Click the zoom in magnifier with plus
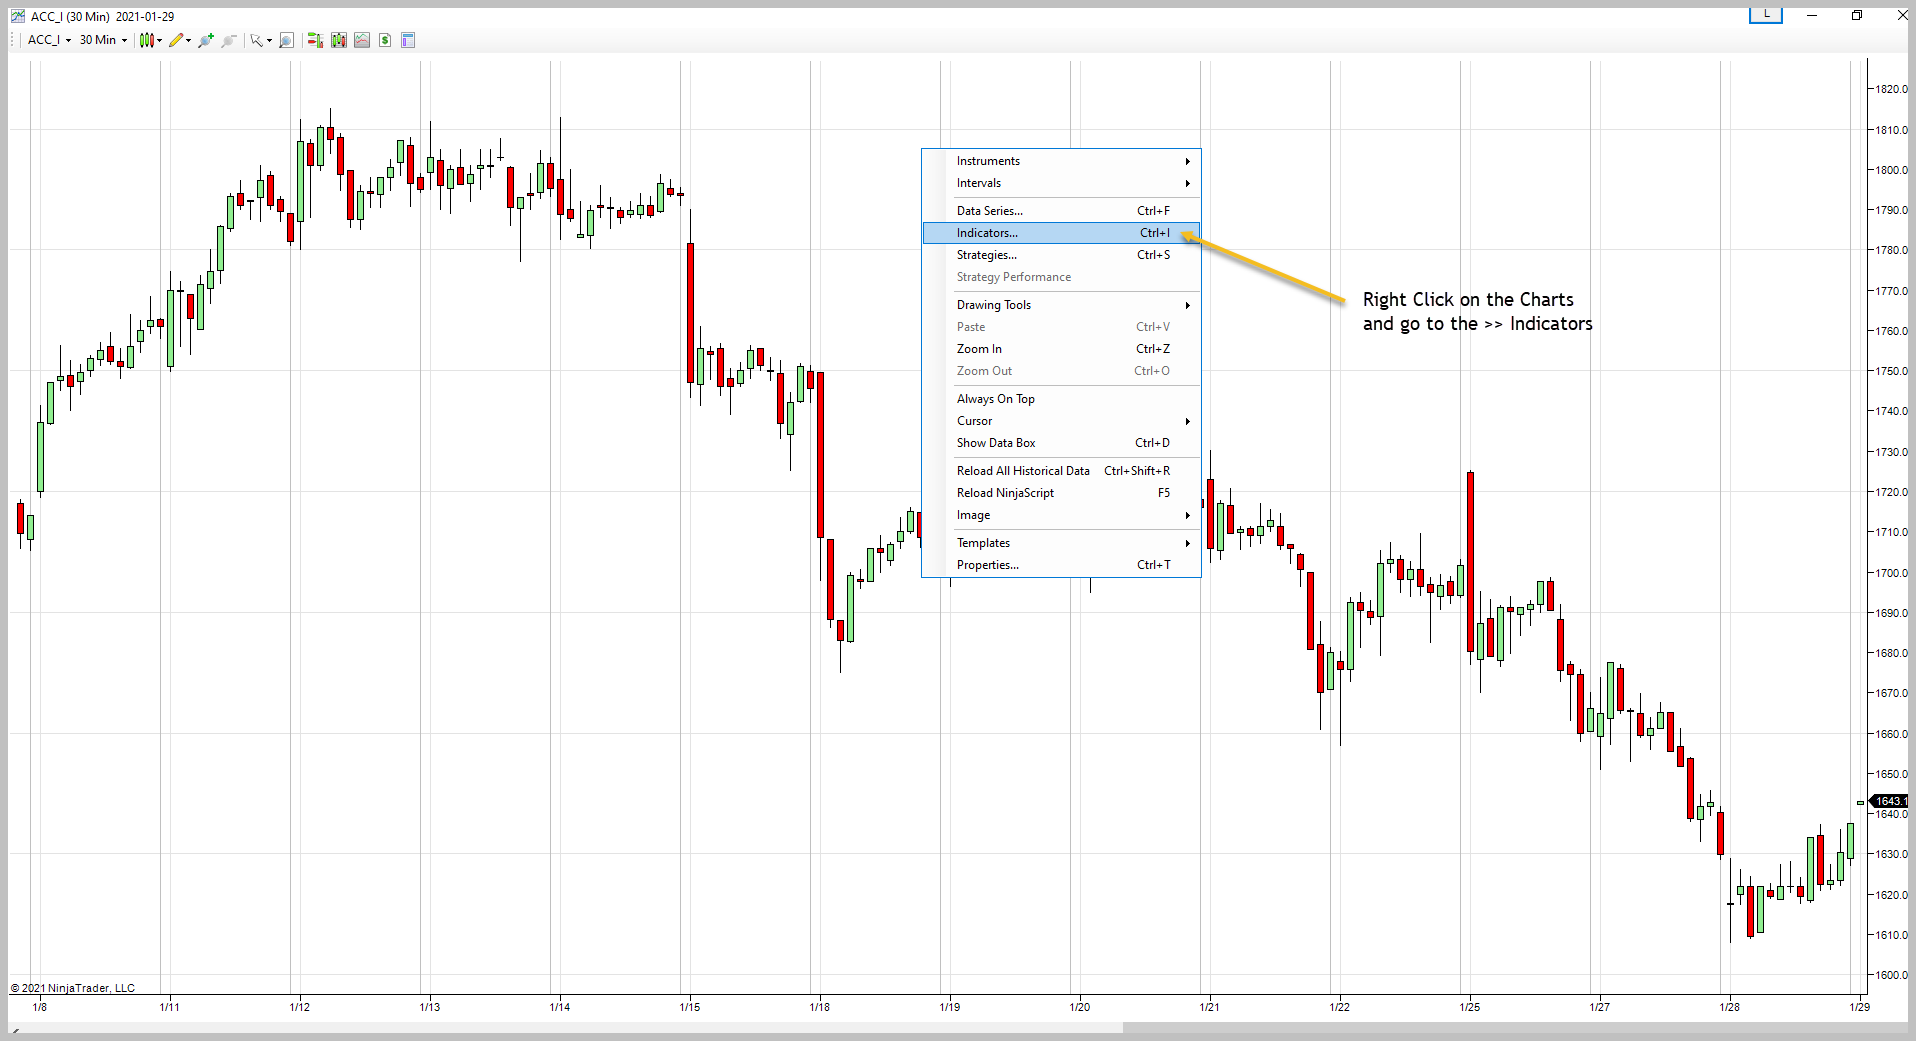This screenshot has width=1916, height=1041. coord(206,40)
